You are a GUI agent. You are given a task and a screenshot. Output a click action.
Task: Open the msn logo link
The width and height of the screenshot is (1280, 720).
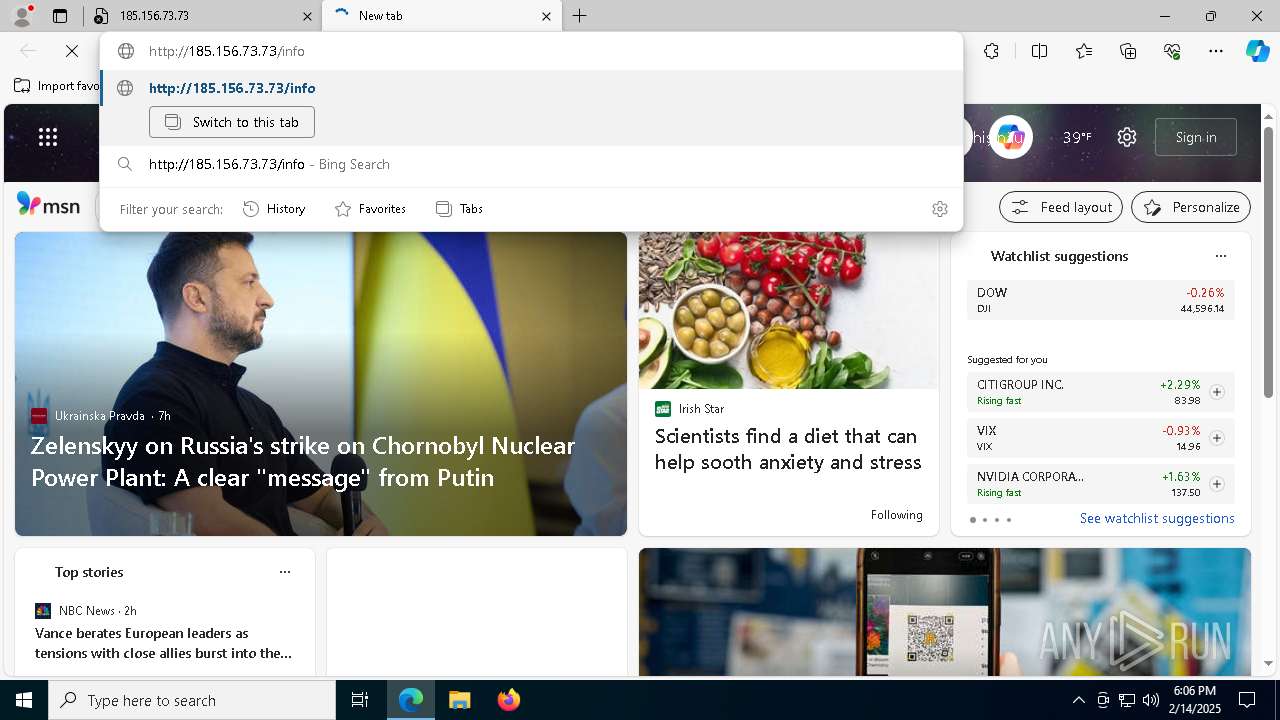click(x=48, y=205)
